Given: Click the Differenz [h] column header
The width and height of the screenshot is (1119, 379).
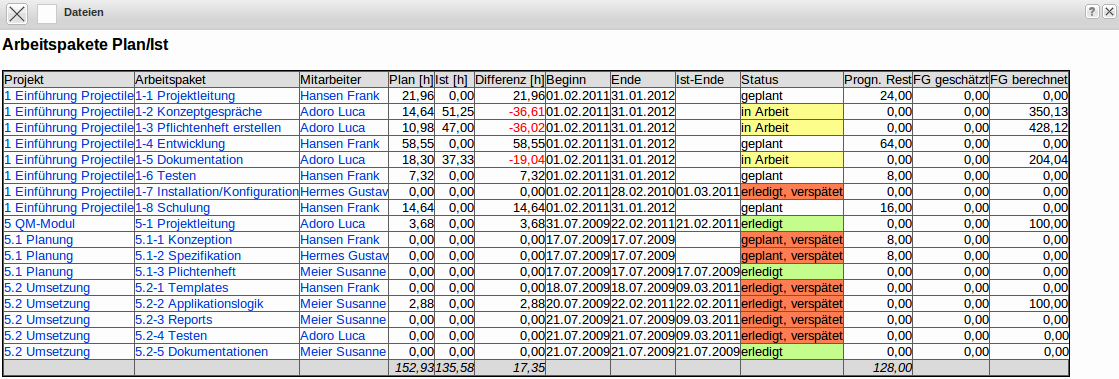Looking at the screenshot, I should click(510, 80).
